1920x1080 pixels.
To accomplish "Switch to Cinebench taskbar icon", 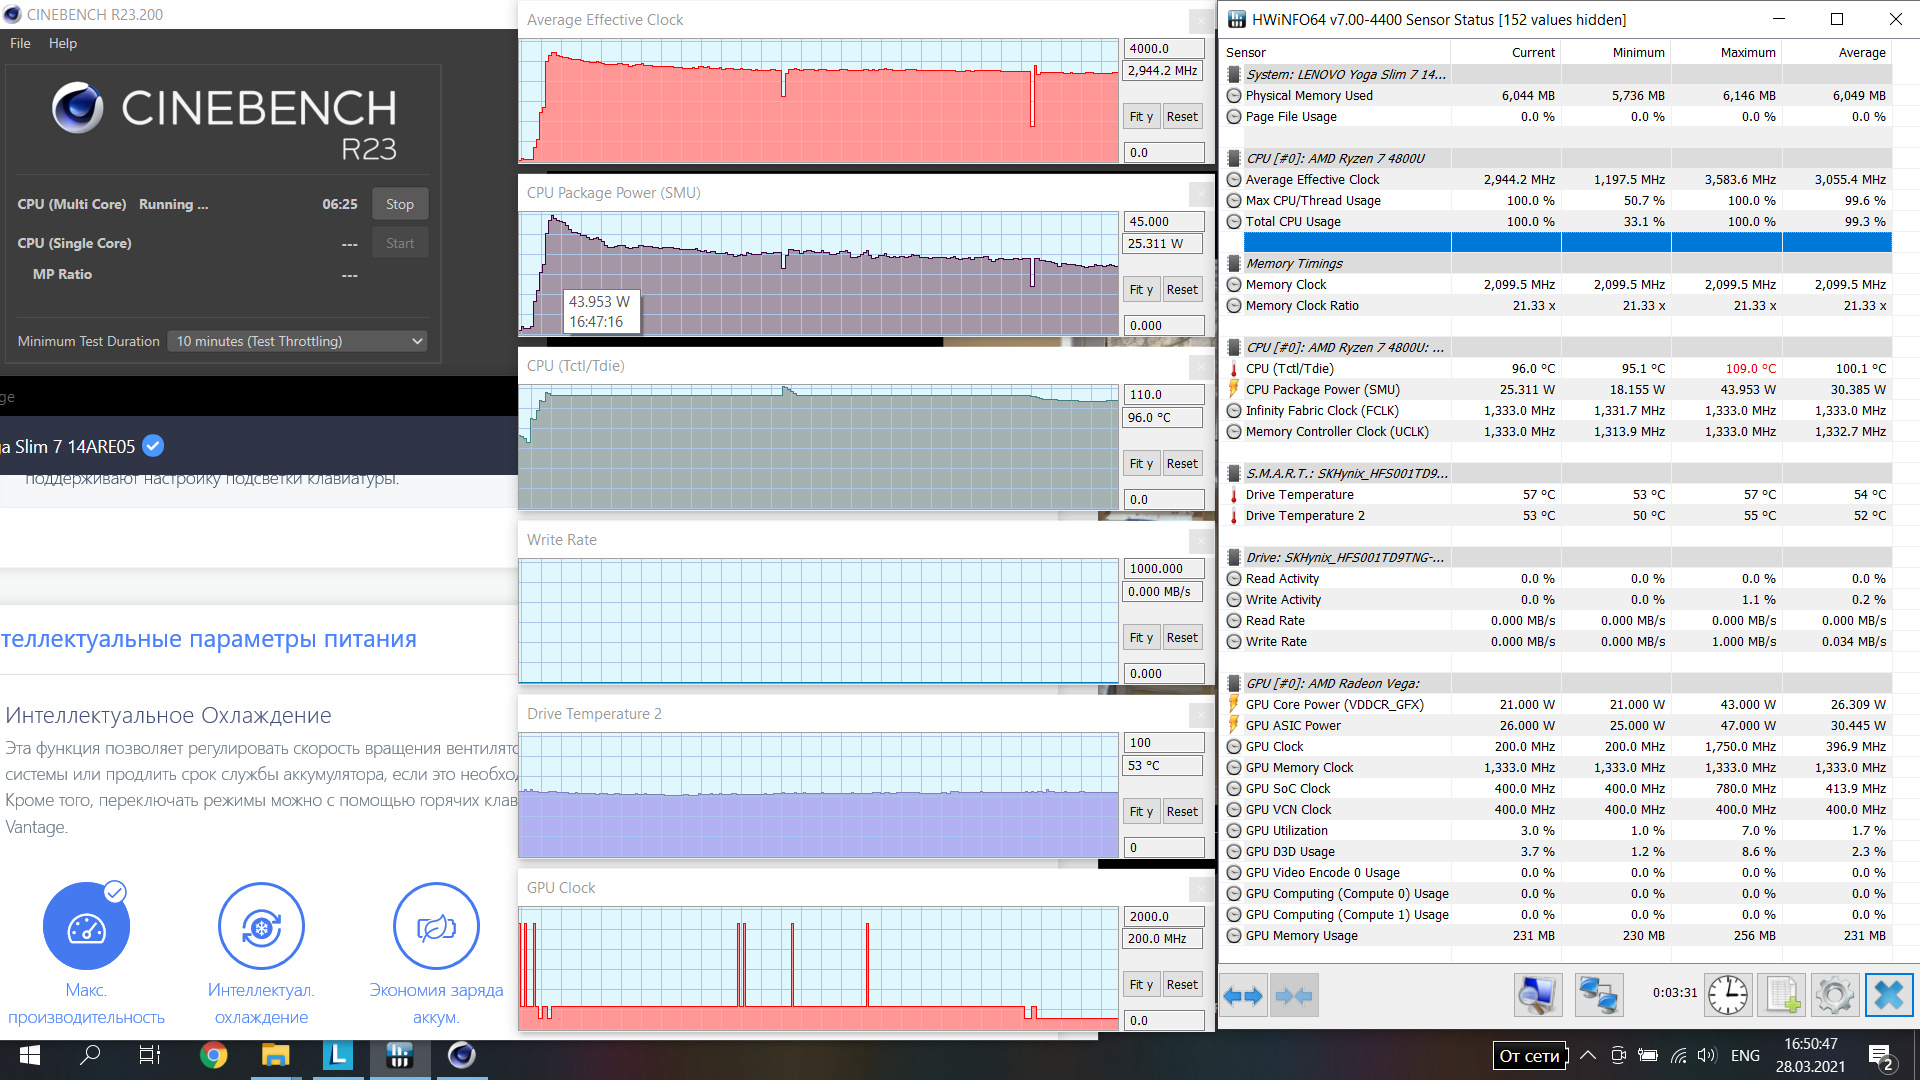I will point(461,1055).
